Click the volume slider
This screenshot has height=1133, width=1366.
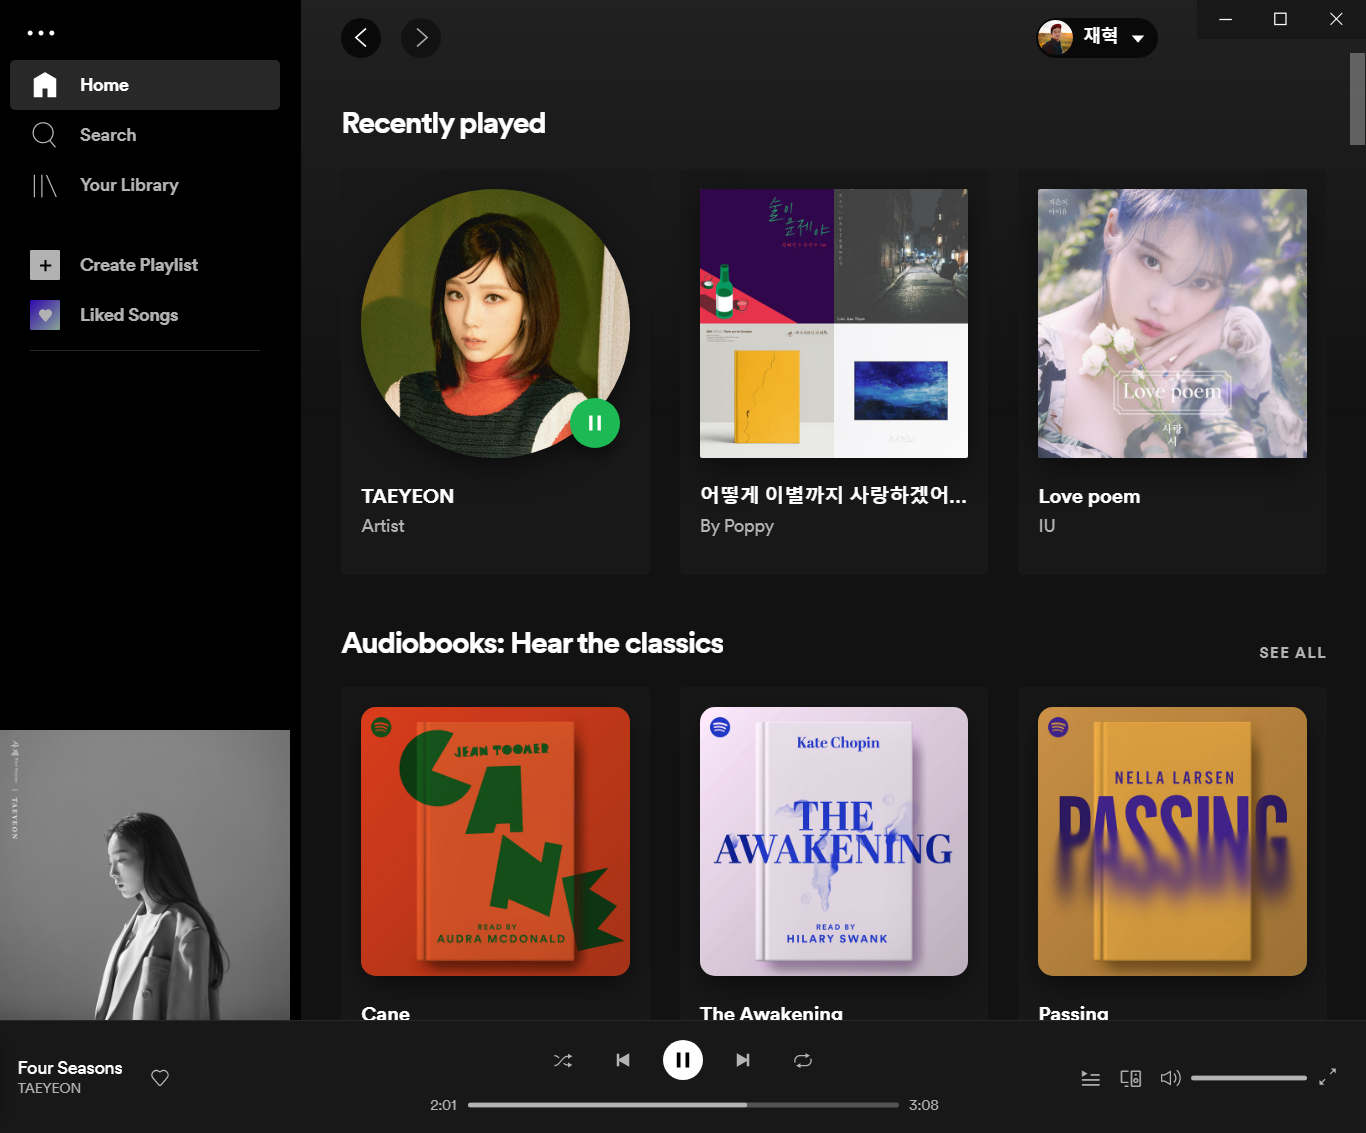[x=1249, y=1078]
